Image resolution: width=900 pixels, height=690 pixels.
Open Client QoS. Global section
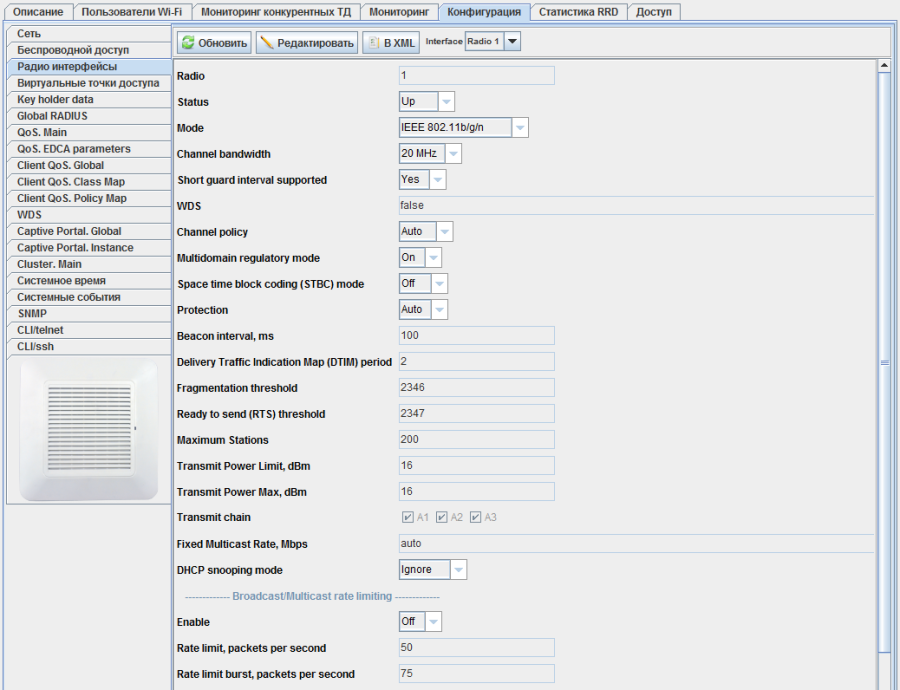[x=89, y=165]
